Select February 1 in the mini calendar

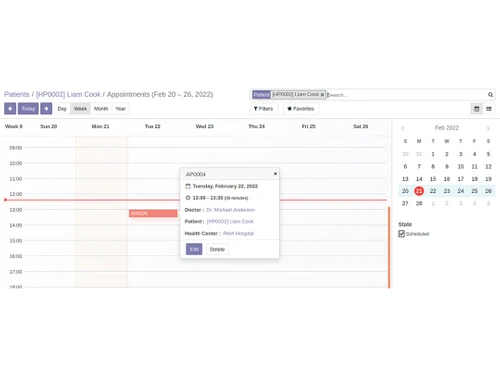tap(433, 154)
